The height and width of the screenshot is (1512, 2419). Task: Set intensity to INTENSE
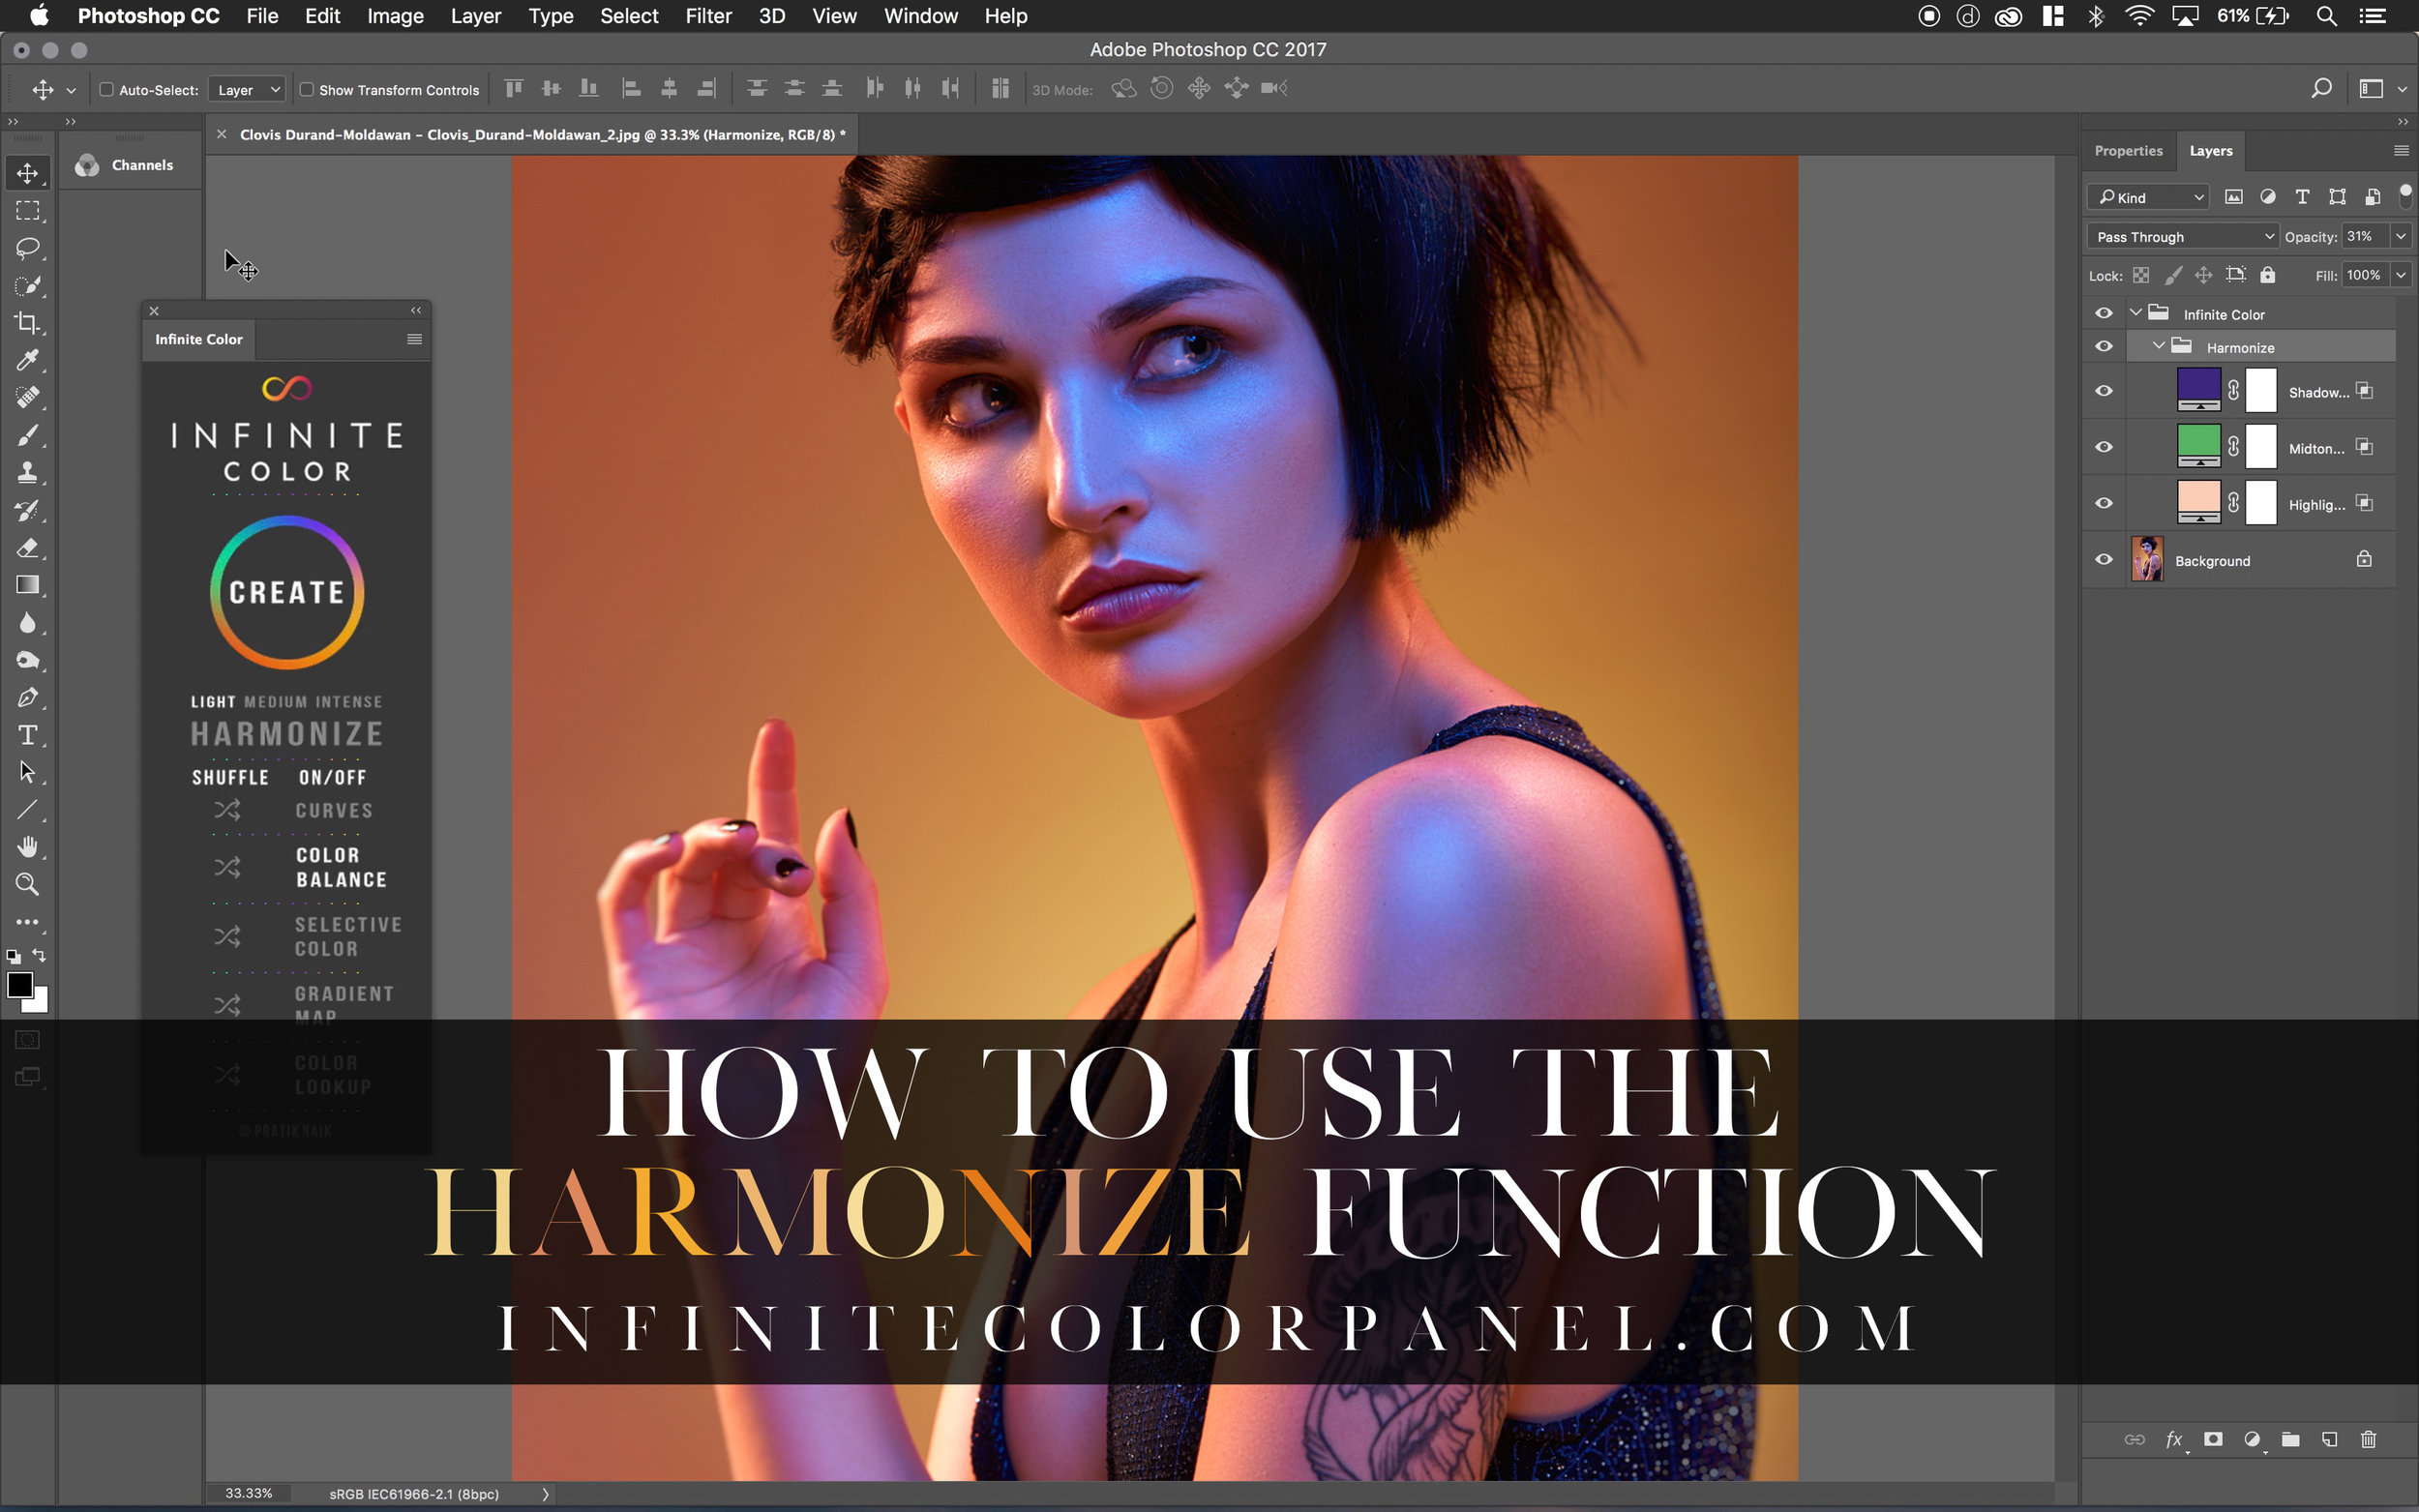coord(348,702)
